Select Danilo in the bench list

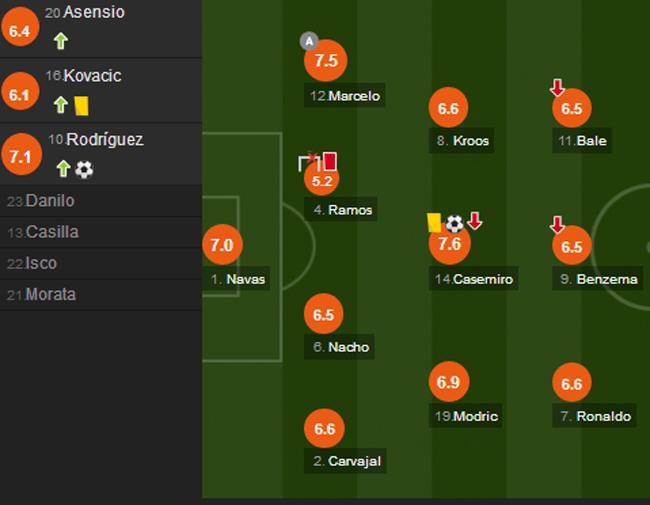point(50,201)
